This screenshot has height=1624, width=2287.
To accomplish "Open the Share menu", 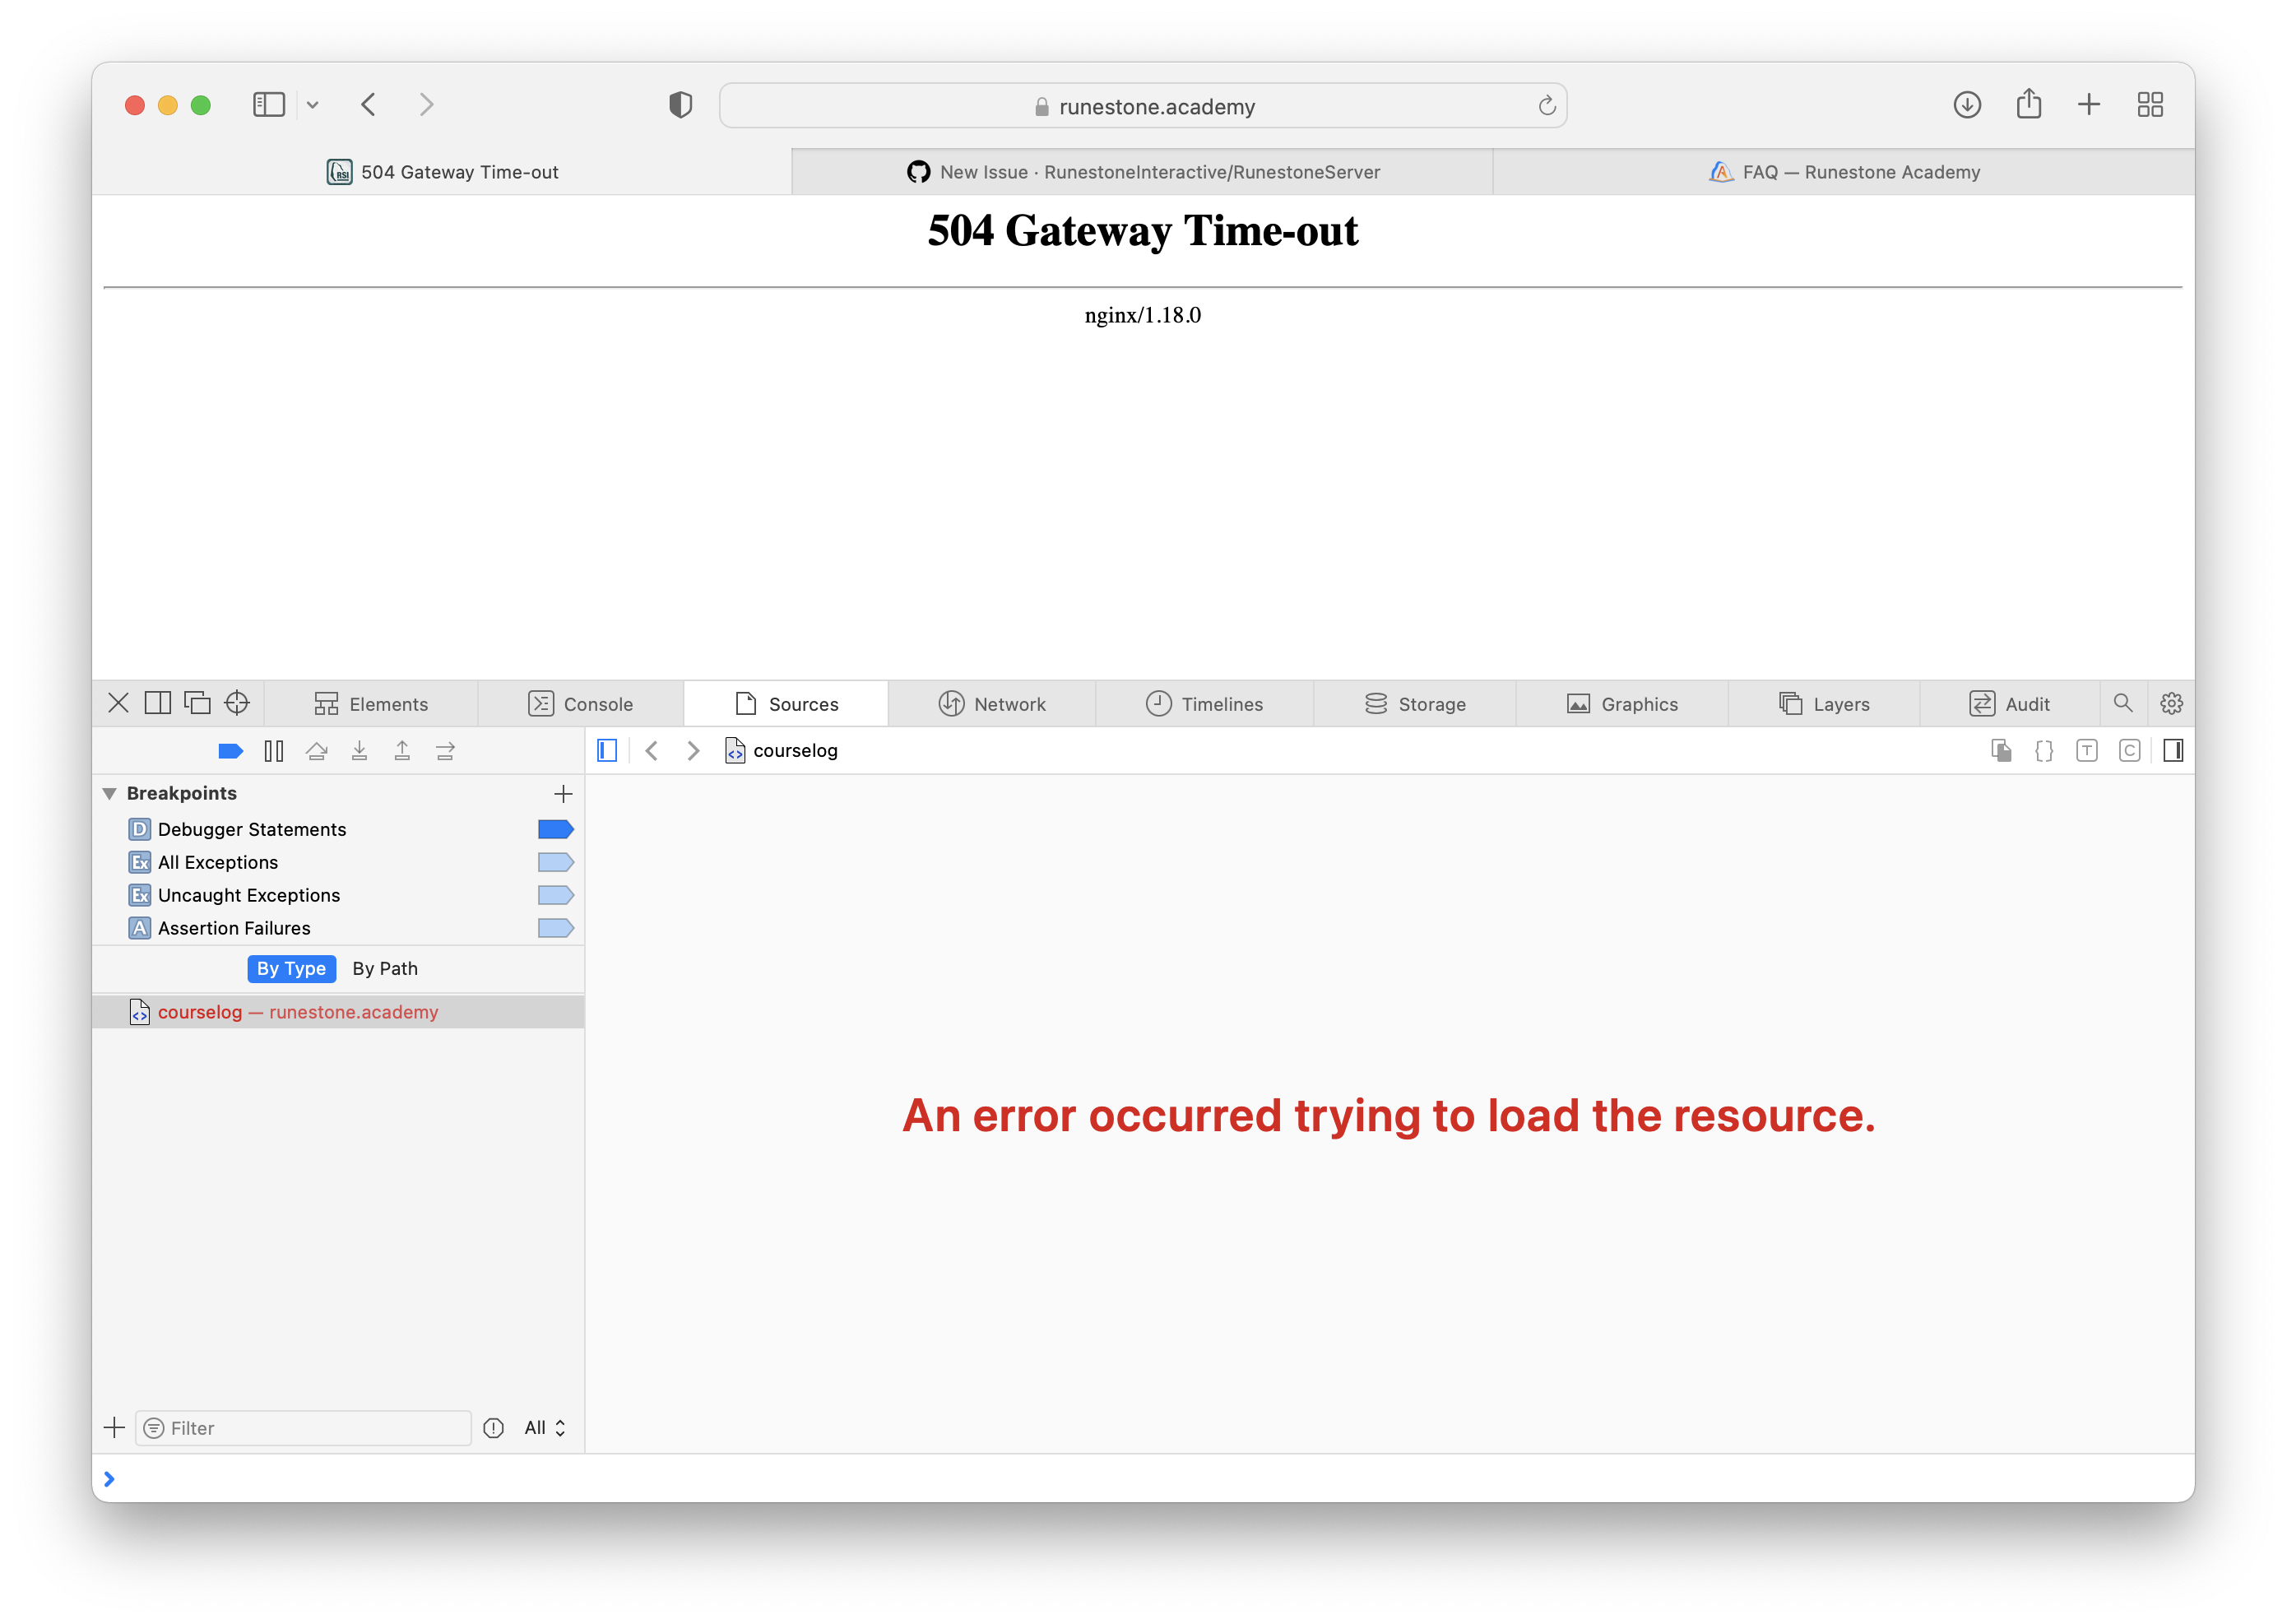I will [2029, 104].
